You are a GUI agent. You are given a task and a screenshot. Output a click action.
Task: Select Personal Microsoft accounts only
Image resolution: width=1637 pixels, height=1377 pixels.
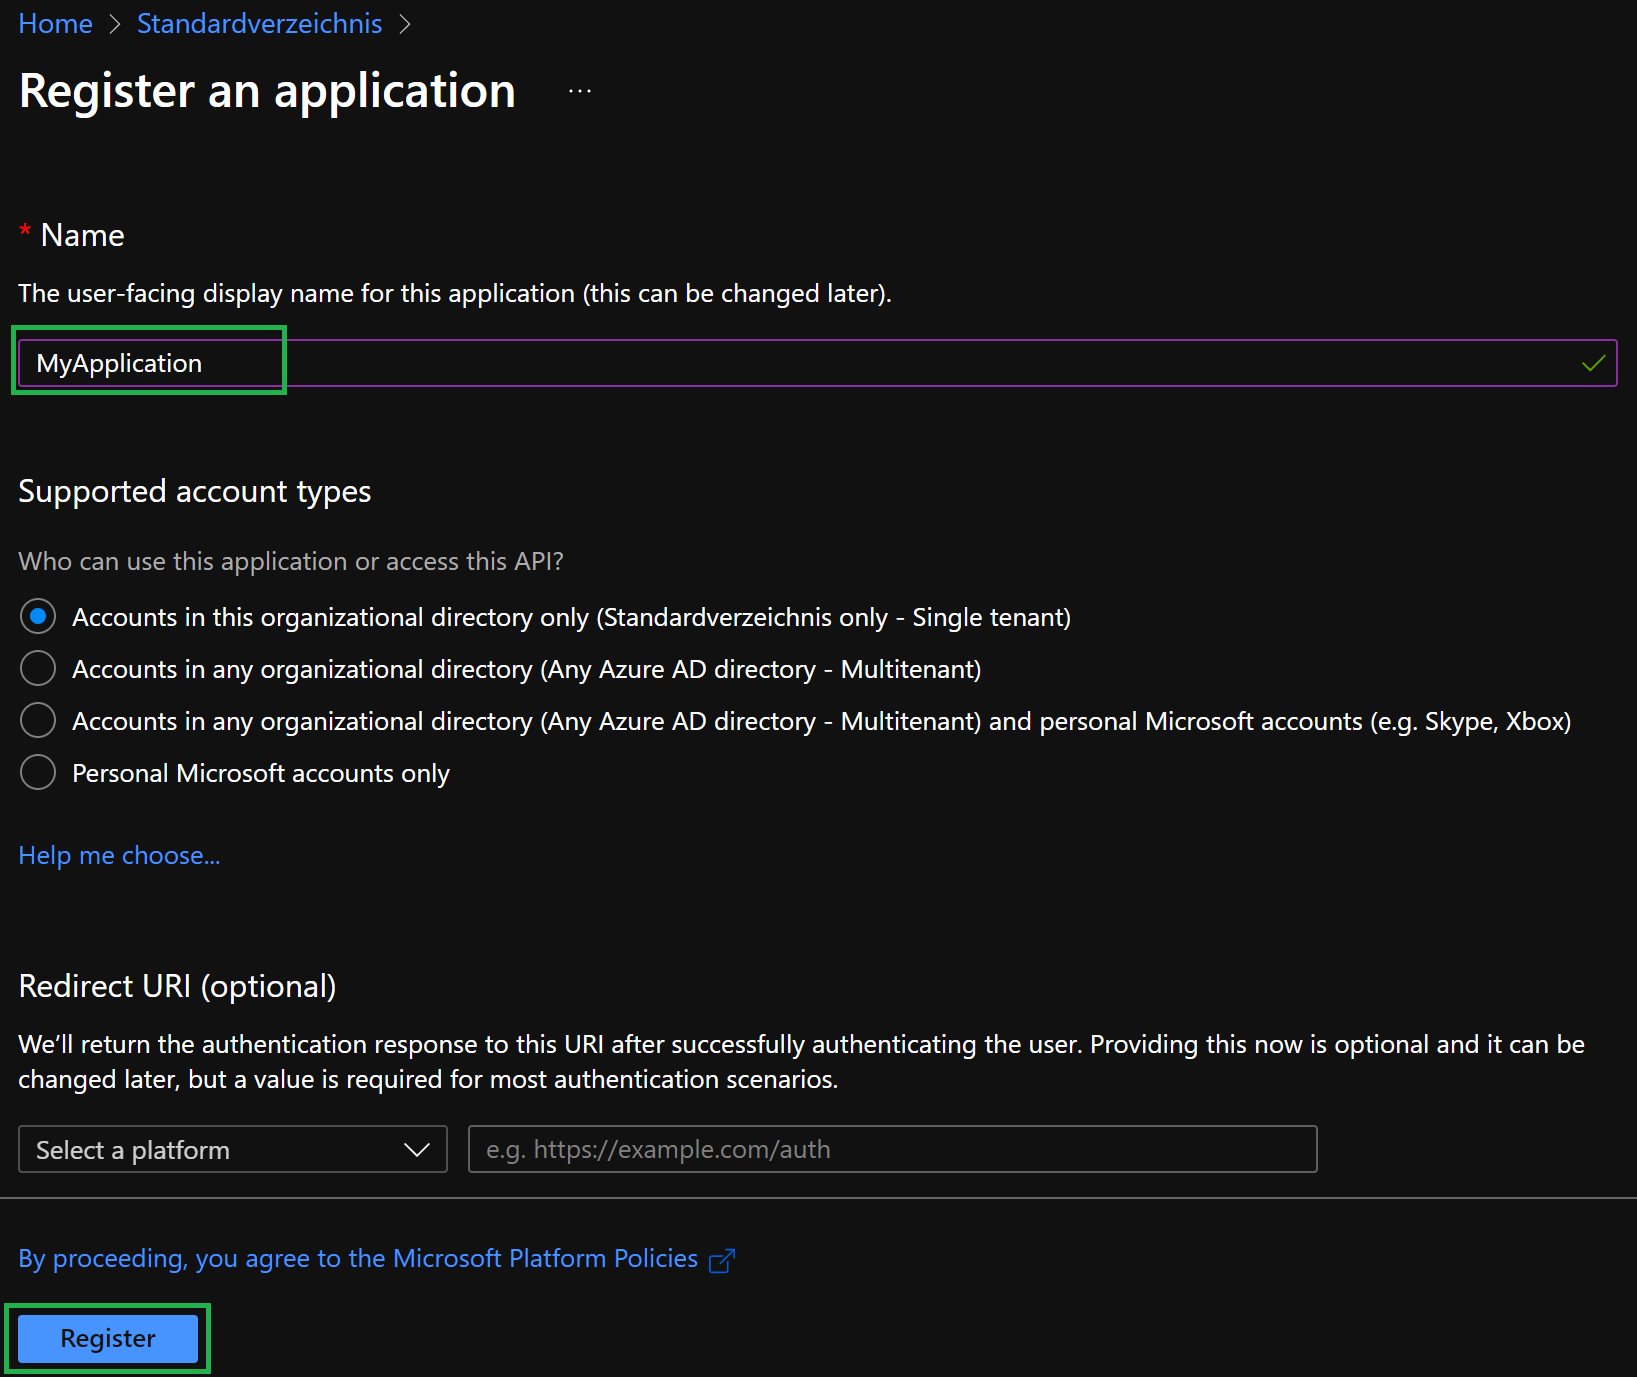38,773
